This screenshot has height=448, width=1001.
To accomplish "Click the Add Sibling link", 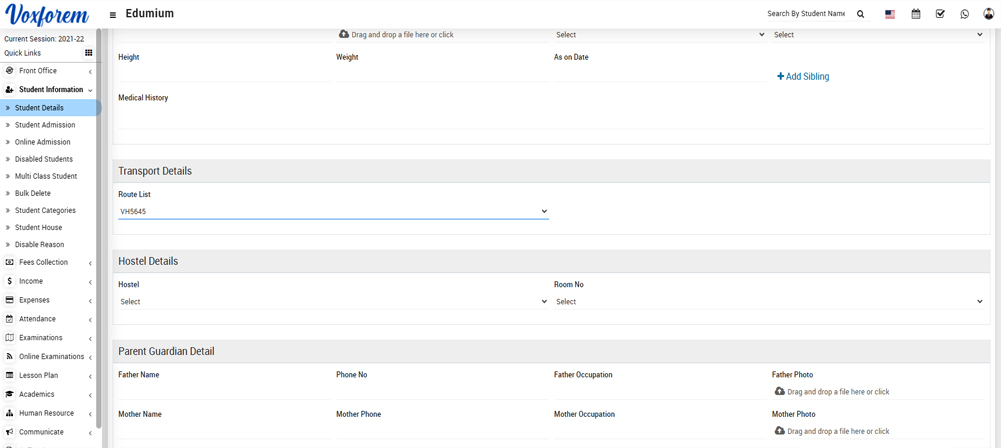I will [803, 76].
